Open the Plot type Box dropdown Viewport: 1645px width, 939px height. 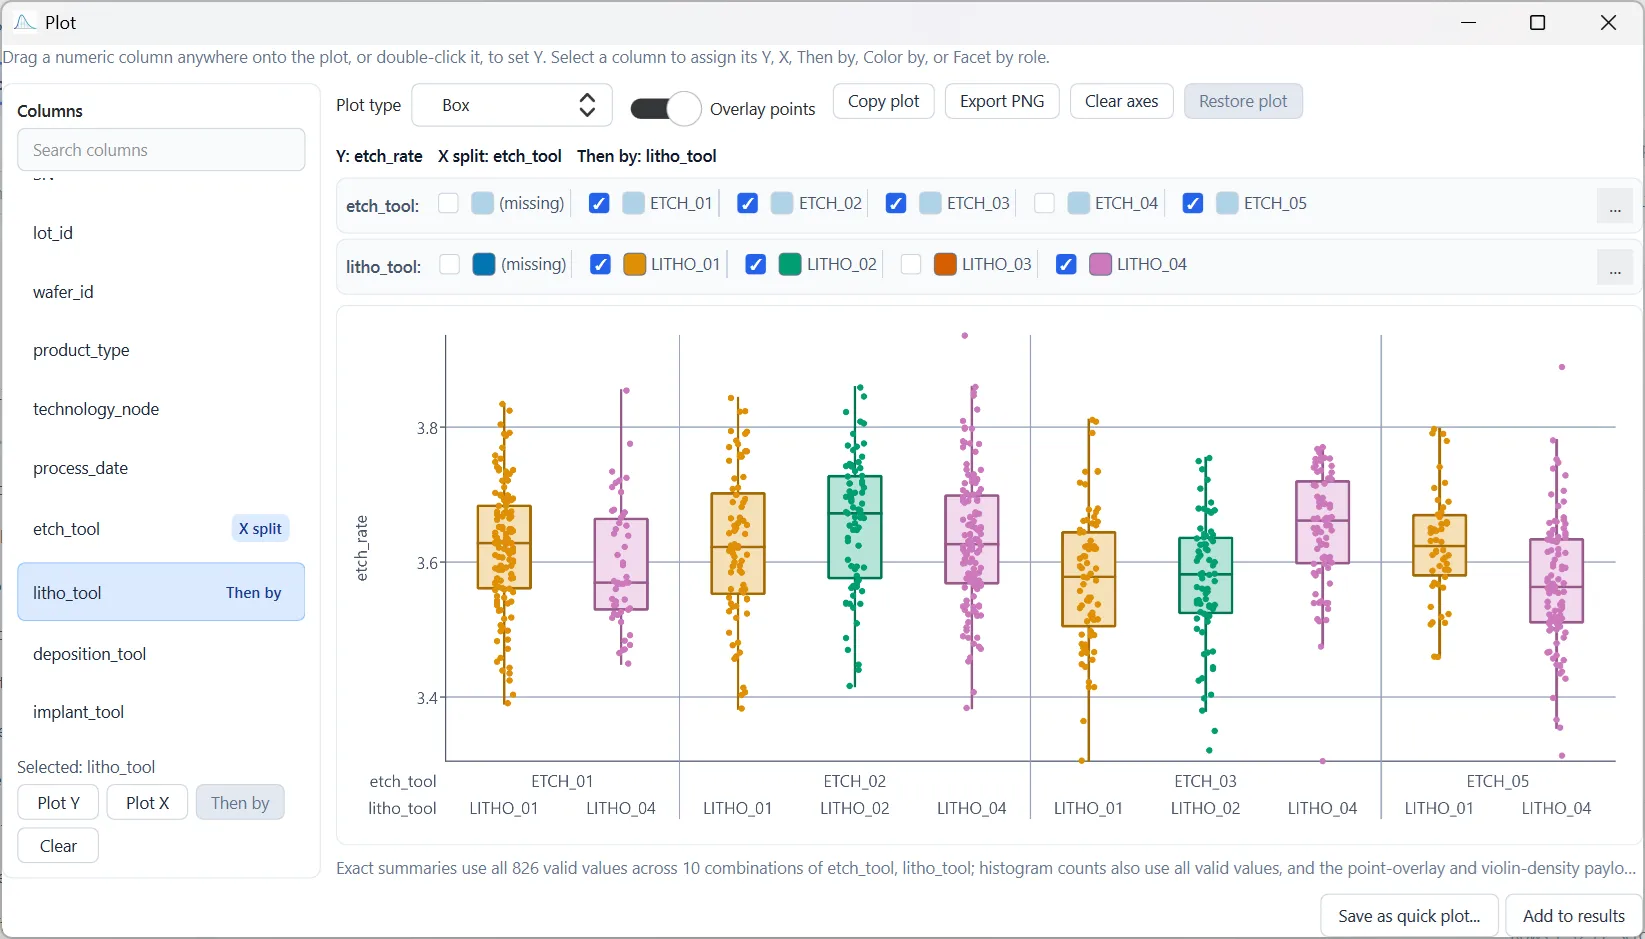click(512, 105)
